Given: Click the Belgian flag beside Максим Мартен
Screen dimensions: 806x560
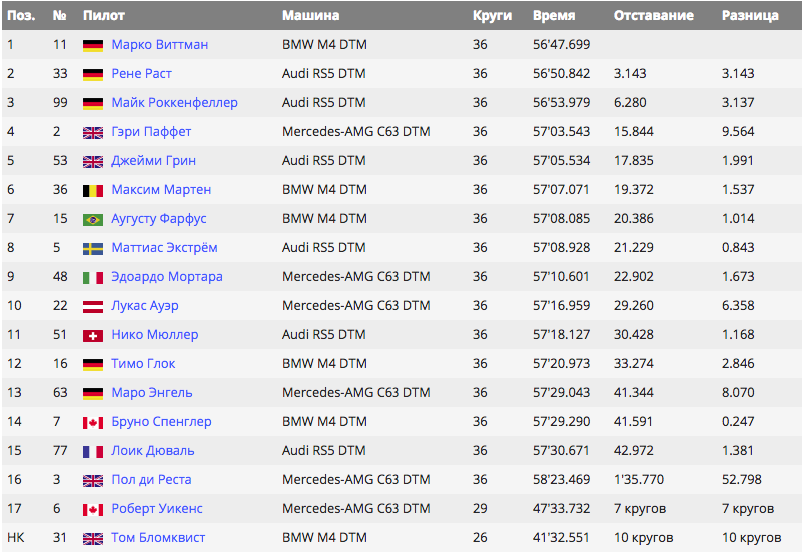Looking at the screenshot, I should (x=93, y=190).
